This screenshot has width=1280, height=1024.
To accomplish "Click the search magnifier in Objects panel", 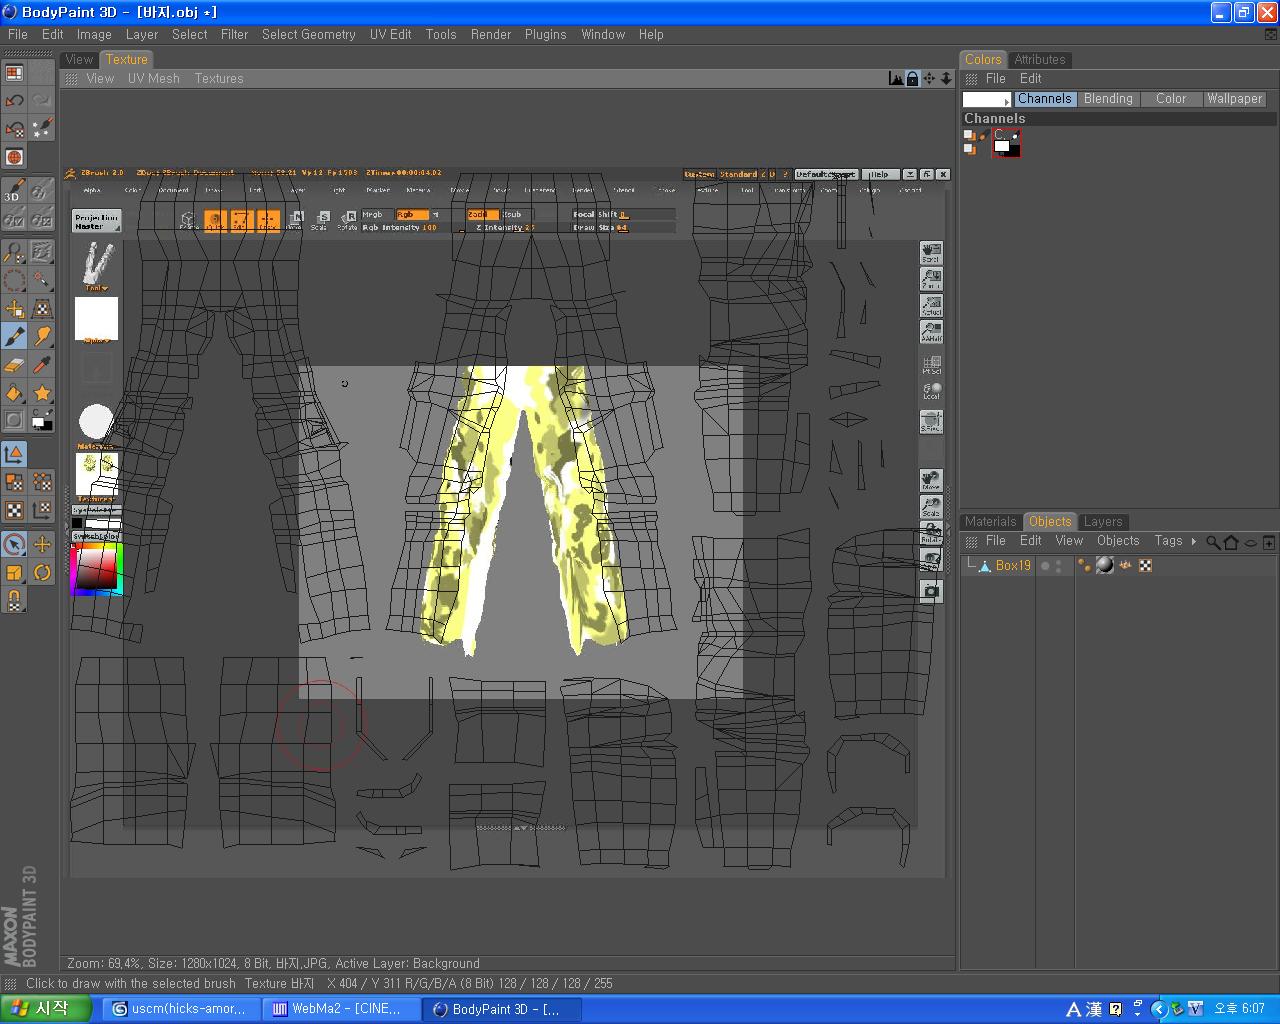I will tap(1212, 542).
